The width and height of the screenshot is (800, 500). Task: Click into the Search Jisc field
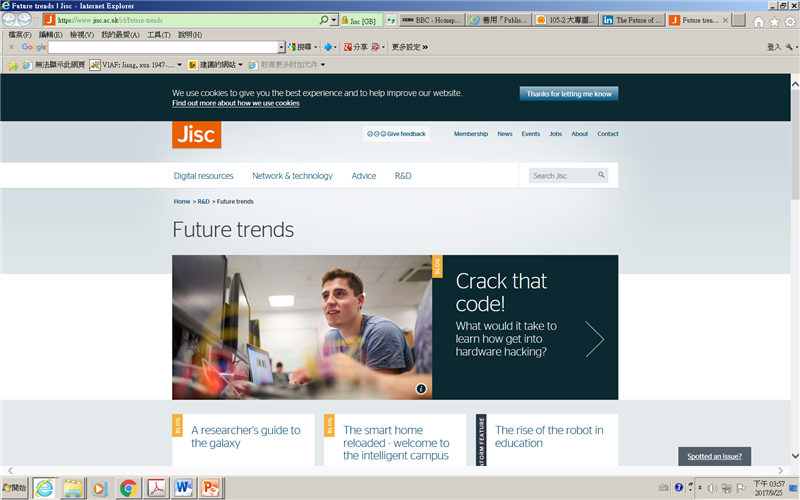(x=560, y=176)
